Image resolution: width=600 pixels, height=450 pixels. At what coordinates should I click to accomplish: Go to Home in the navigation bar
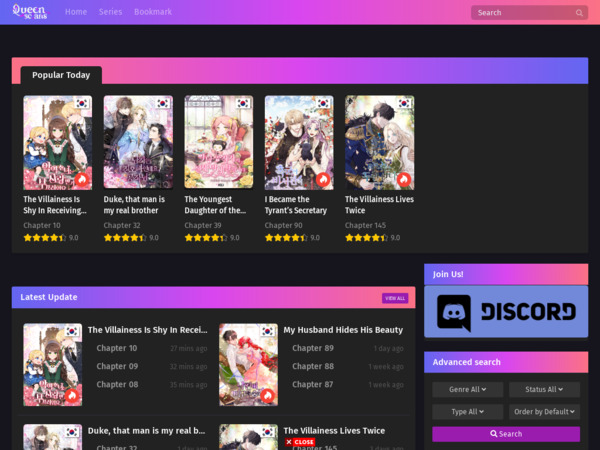pos(76,12)
